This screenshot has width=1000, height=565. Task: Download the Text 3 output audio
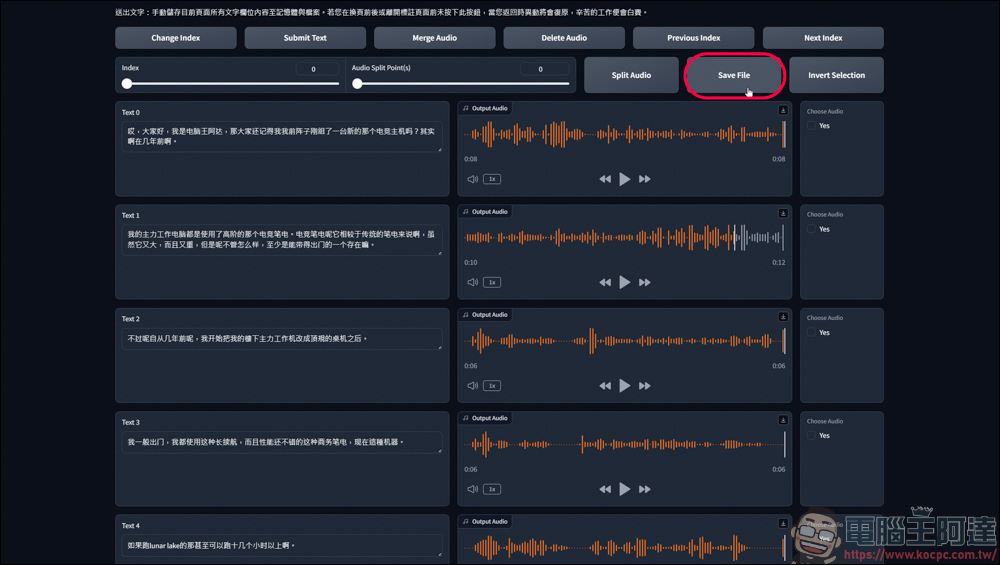[x=783, y=420]
